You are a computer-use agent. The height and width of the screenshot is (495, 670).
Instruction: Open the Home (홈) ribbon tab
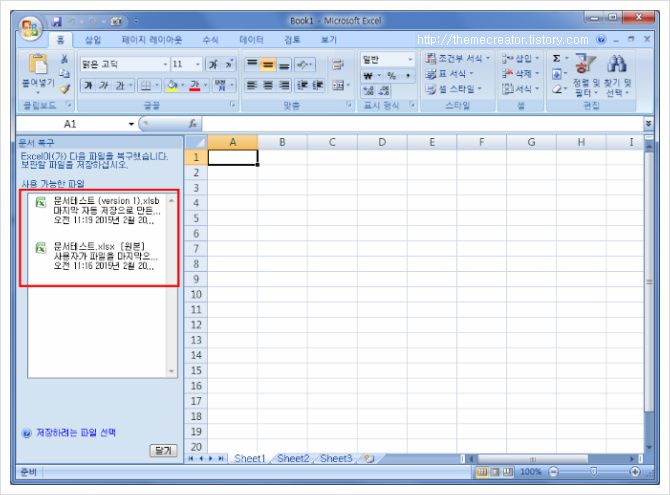pos(60,40)
